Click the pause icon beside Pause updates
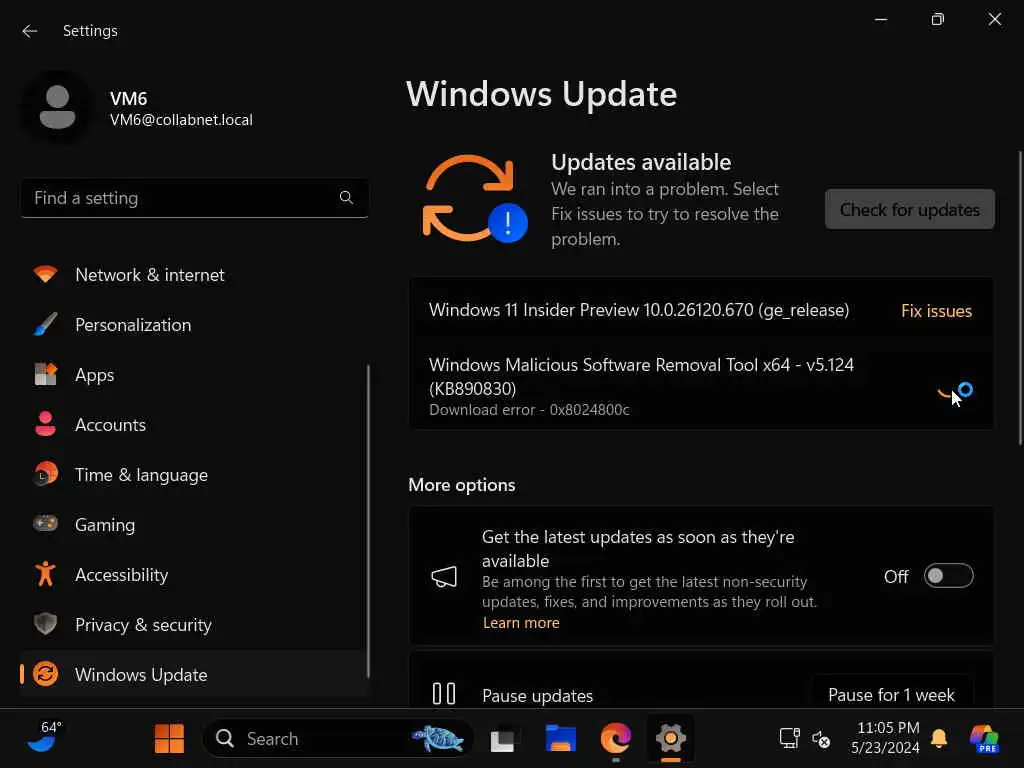This screenshot has width=1024, height=768. click(x=444, y=694)
